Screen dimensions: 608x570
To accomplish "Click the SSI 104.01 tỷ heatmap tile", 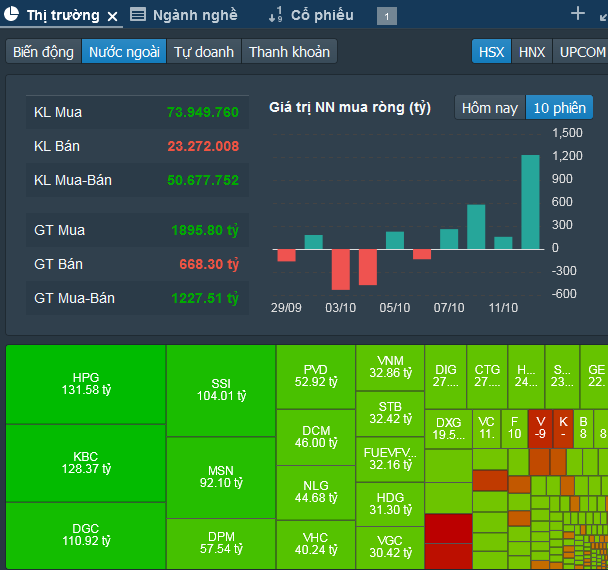I will tap(220, 390).
